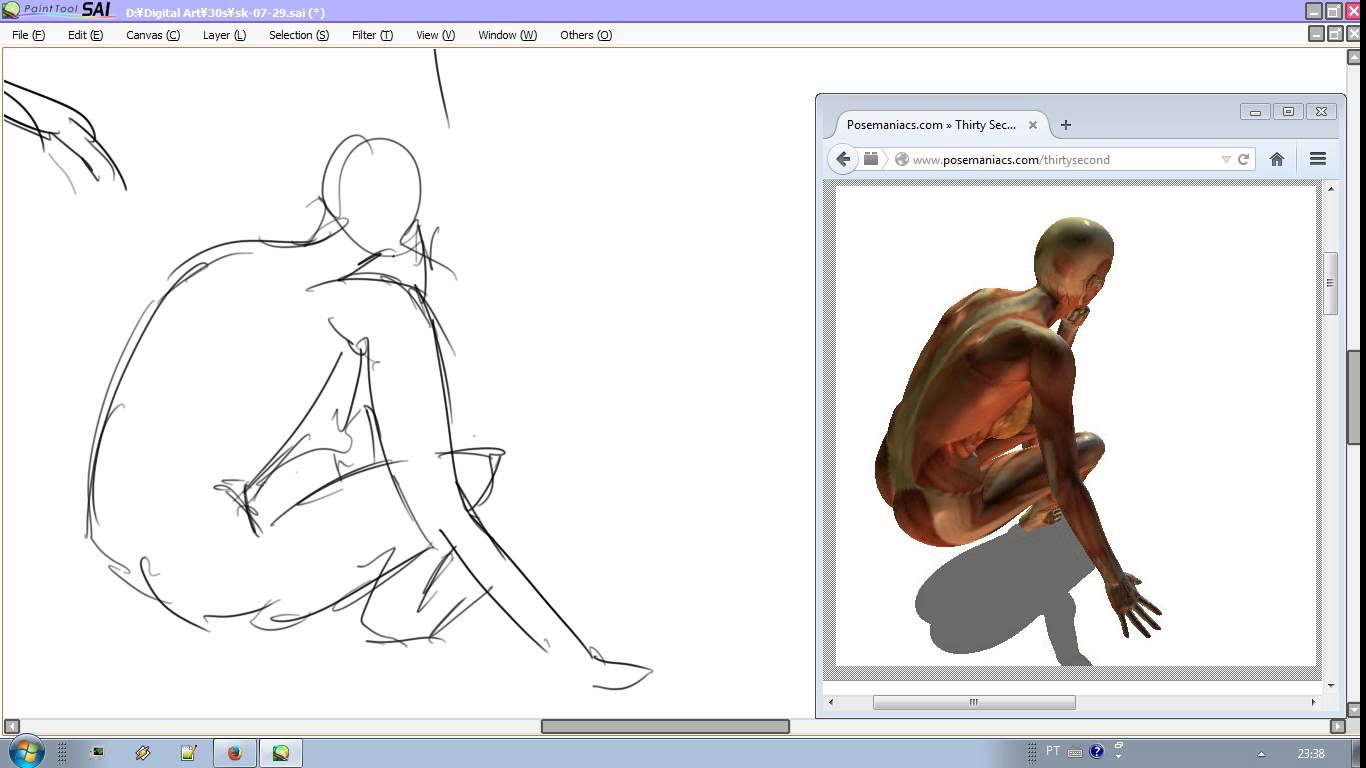Image resolution: width=1366 pixels, height=768 pixels.
Task: Click the site identity globe in the address bar
Action: (x=901, y=158)
